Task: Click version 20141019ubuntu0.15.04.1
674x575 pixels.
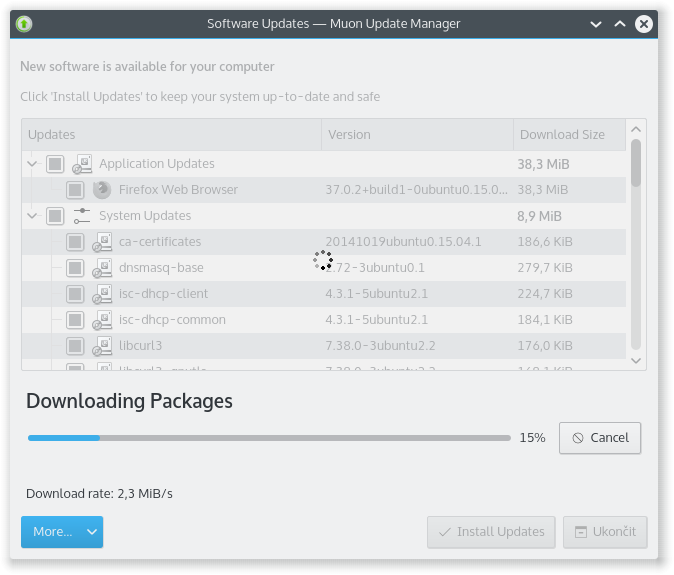Action: click(x=403, y=242)
